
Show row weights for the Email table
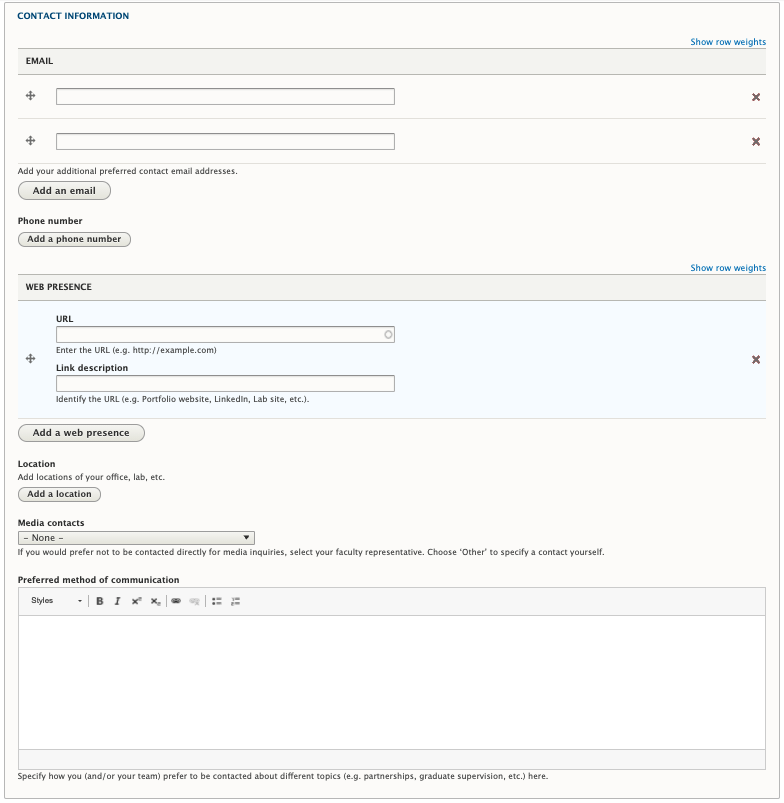[728, 42]
